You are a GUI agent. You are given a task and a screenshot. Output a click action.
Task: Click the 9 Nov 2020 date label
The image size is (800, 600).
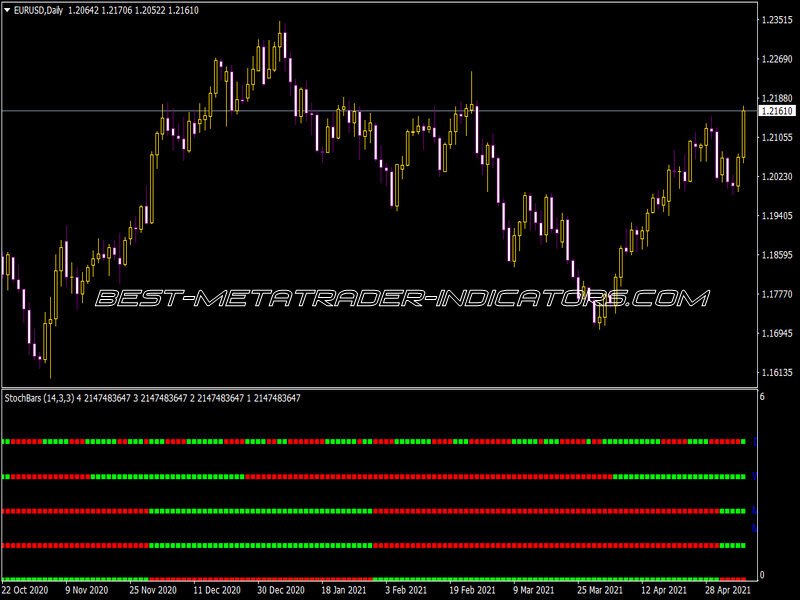pos(87,590)
